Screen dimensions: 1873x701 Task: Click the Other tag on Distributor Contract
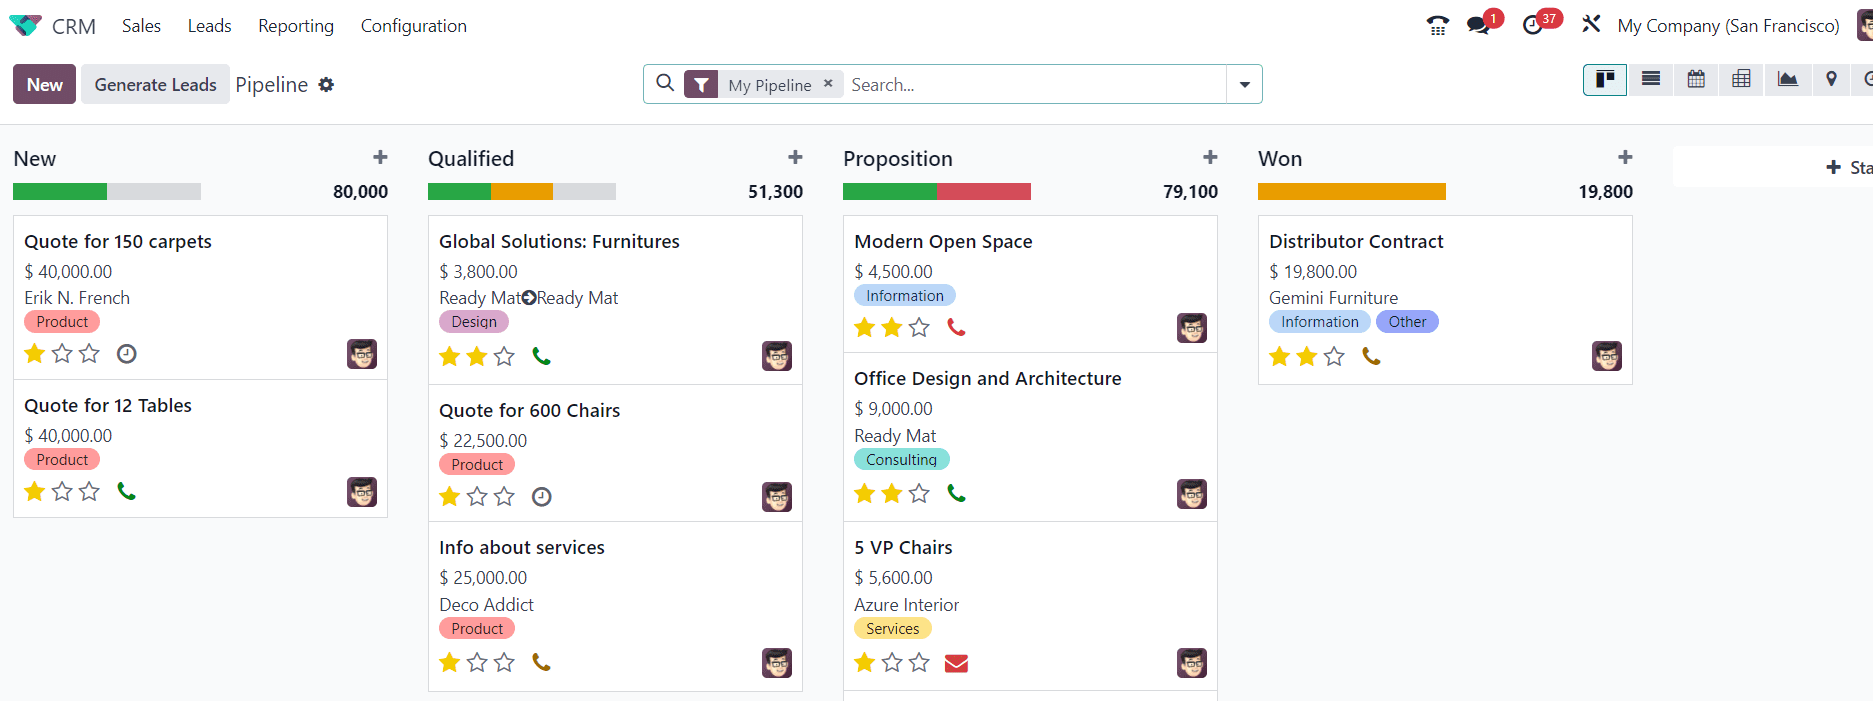[x=1407, y=322]
